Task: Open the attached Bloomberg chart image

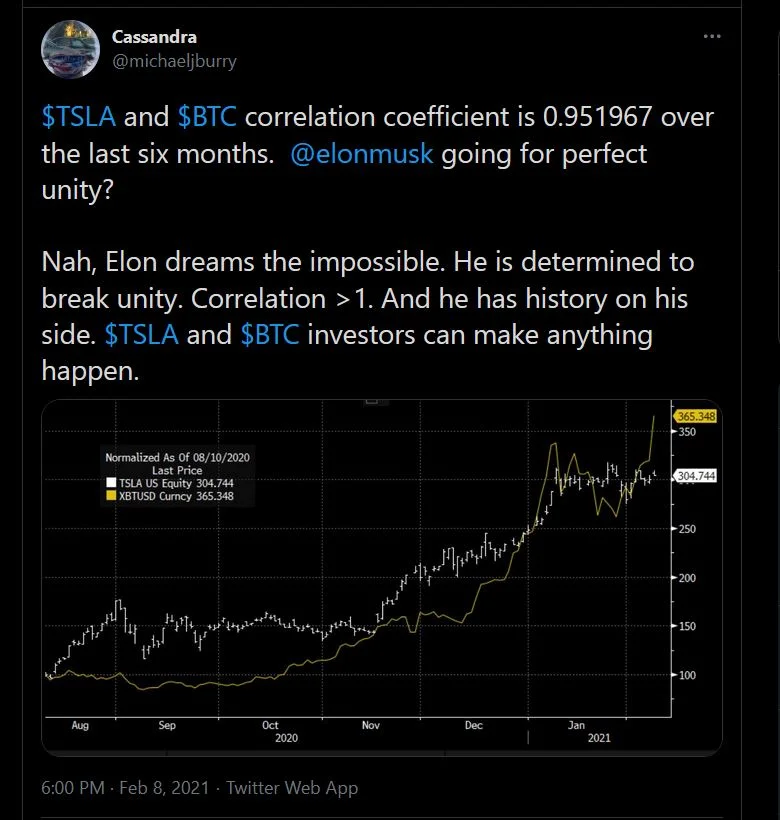Action: click(382, 577)
